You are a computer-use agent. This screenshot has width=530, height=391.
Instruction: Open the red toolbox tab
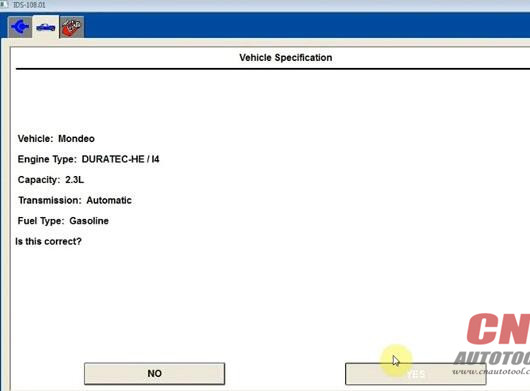72,27
